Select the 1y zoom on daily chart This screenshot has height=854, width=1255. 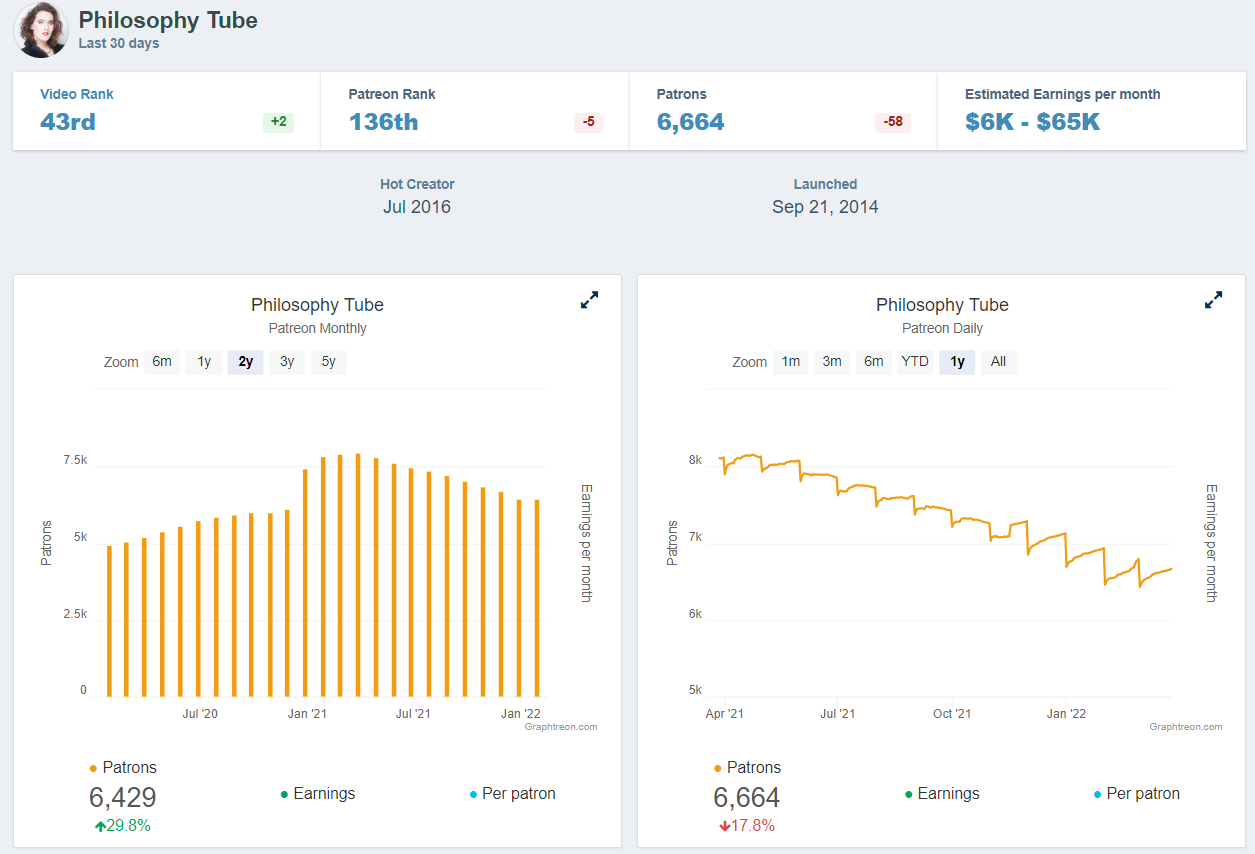tap(957, 362)
